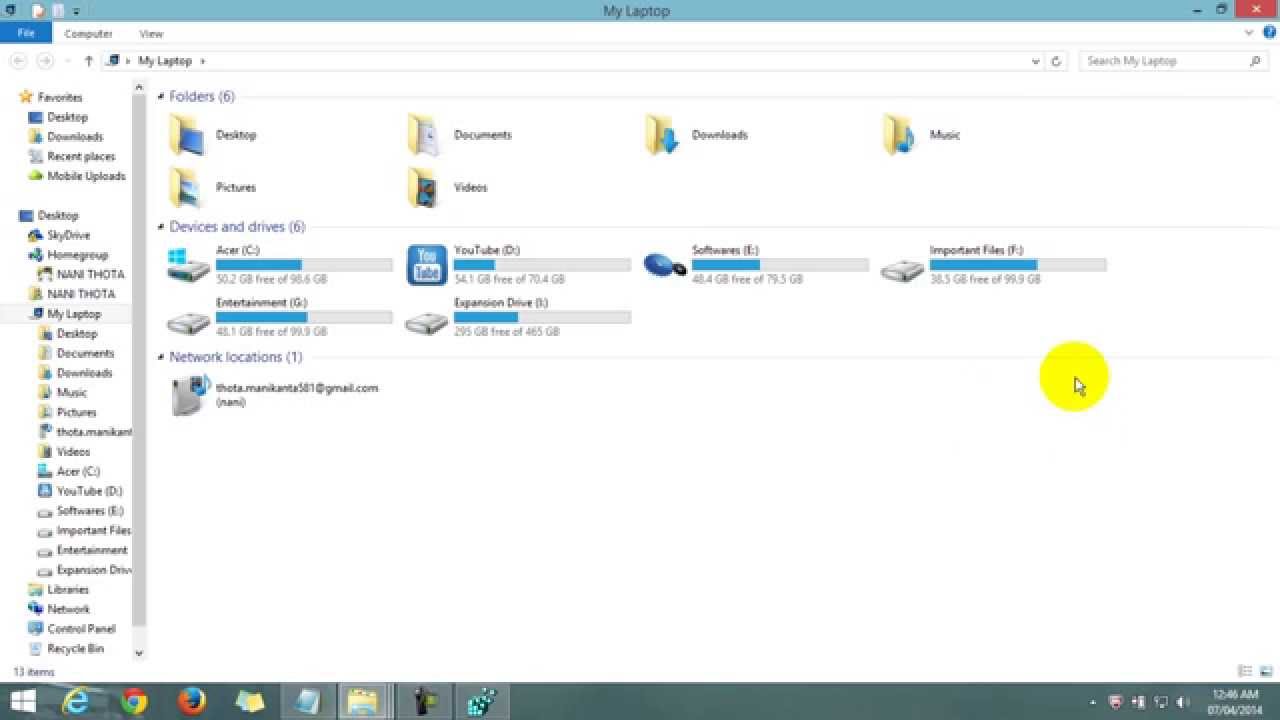Switch to details view using the status bar icon
This screenshot has height=720, width=1280.
[1245, 672]
